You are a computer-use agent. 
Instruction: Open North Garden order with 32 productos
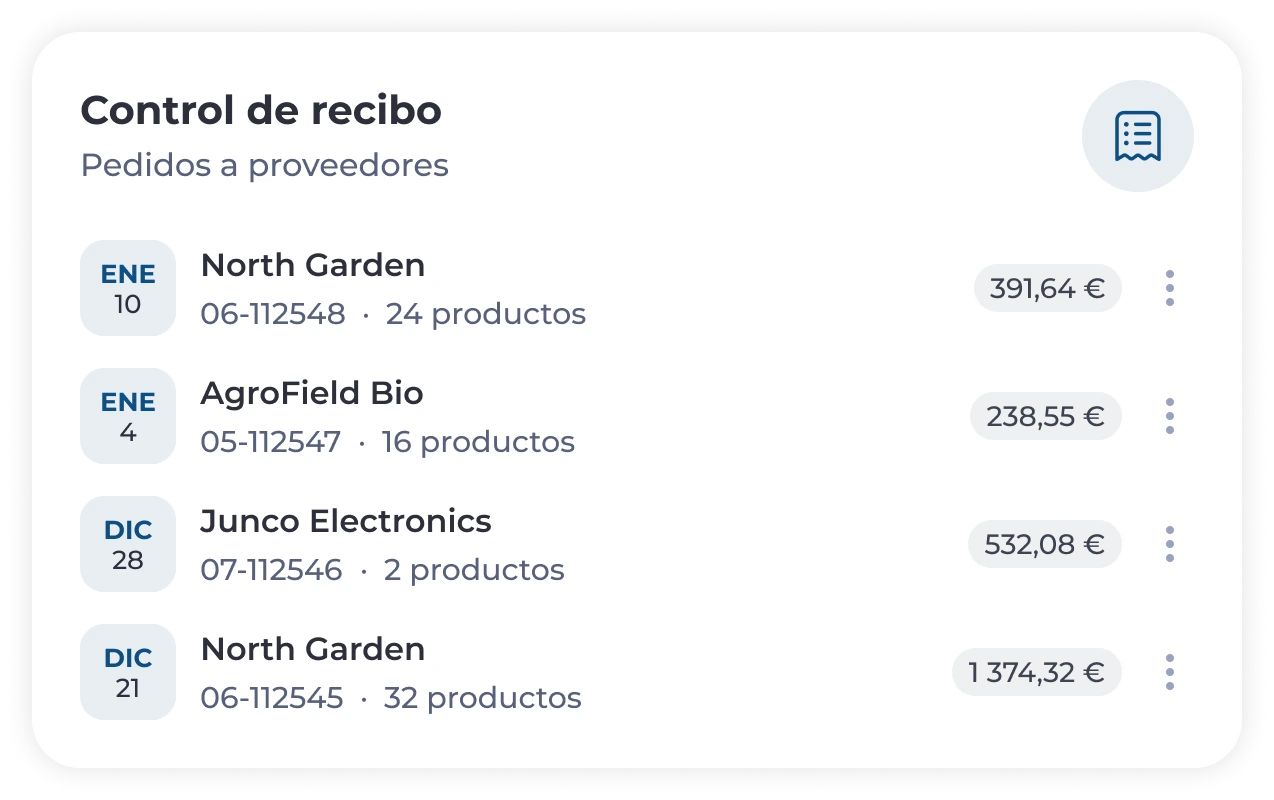click(x=312, y=649)
